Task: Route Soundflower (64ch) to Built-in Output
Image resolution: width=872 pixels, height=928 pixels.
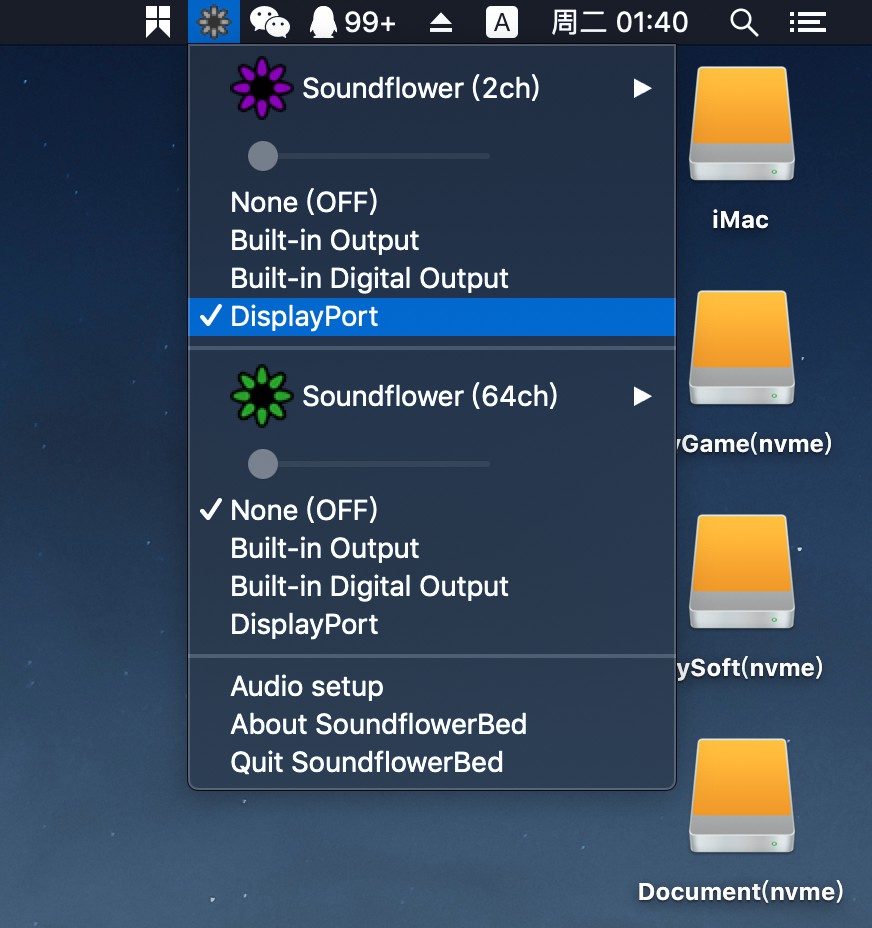Action: coord(432,548)
